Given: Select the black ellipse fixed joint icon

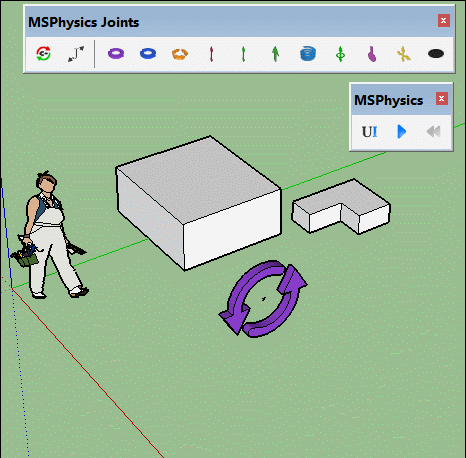Looking at the screenshot, I should (436, 53).
